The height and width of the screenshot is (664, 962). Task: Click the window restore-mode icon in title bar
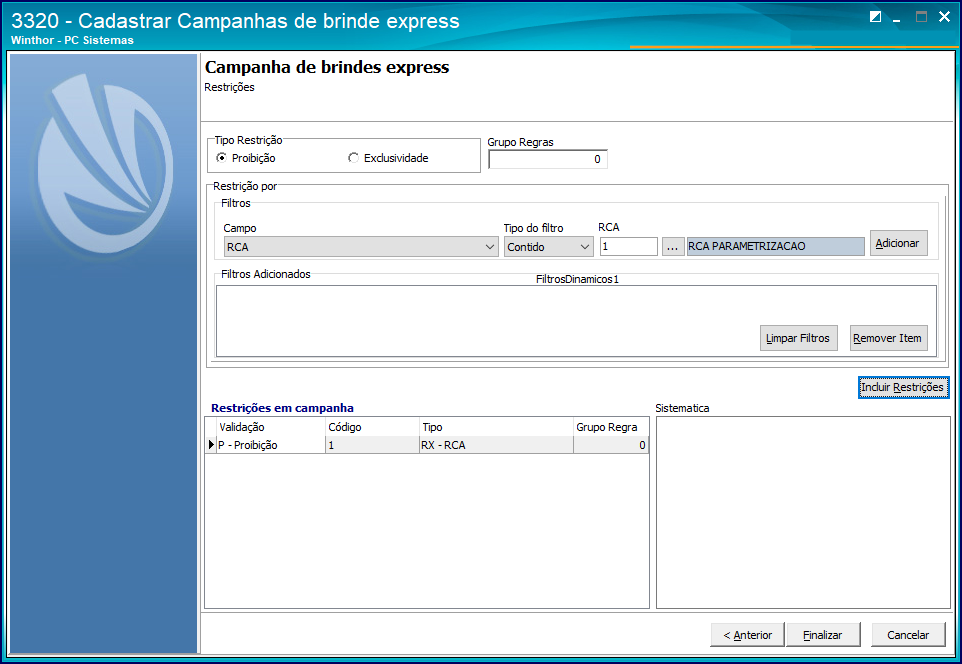[x=875, y=17]
